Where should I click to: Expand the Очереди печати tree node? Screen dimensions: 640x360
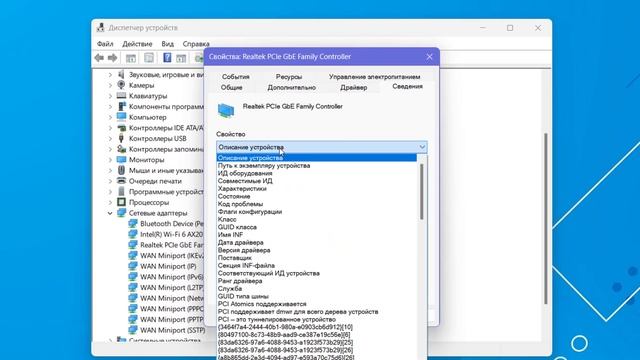(110, 181)
